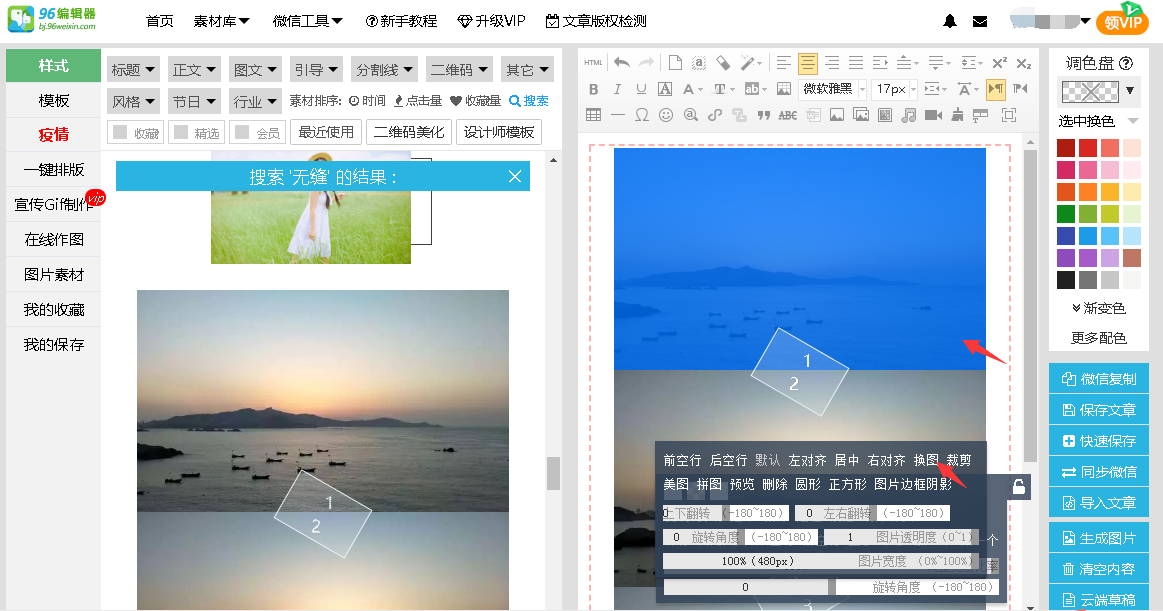Insert single image icon
1163x611 pixels.
pyautogui.click(x=837, y=115)
